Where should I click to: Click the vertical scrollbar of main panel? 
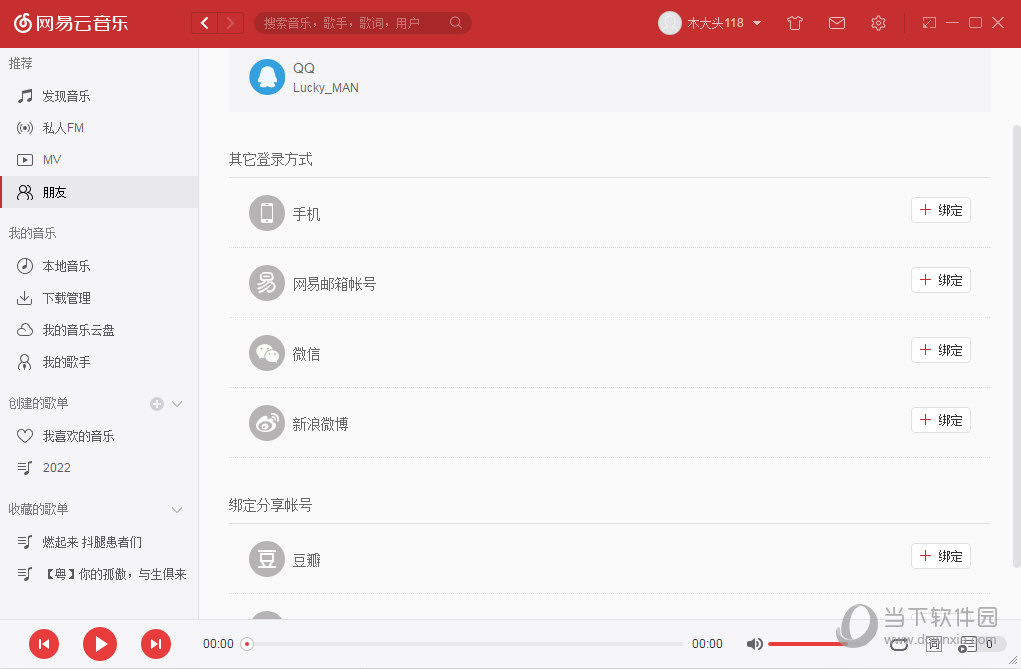pos(1016,345)
